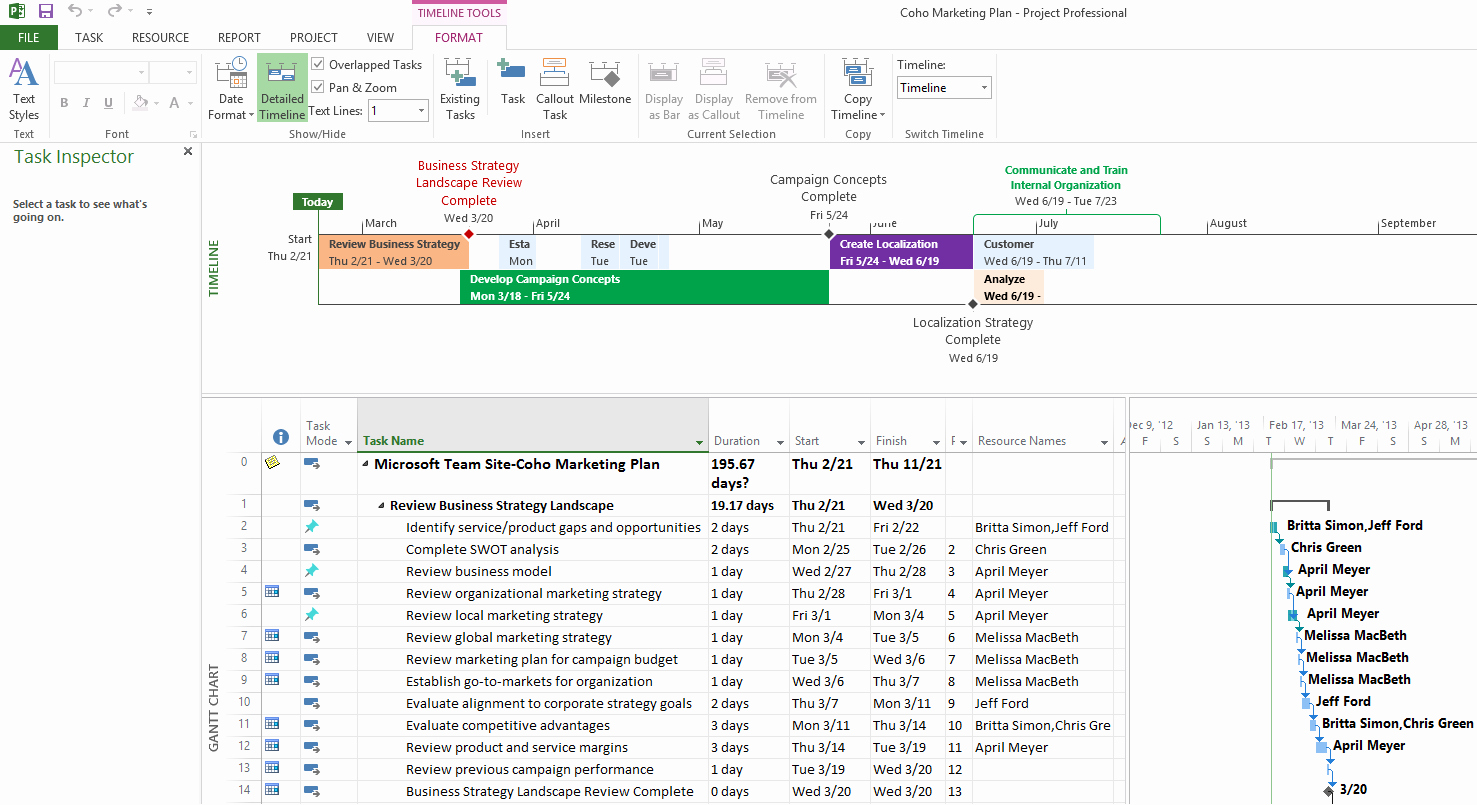The width and height of the screenshot is (1477, 805).
Task: Click the font color A button
Action: [x=175, y=103]
